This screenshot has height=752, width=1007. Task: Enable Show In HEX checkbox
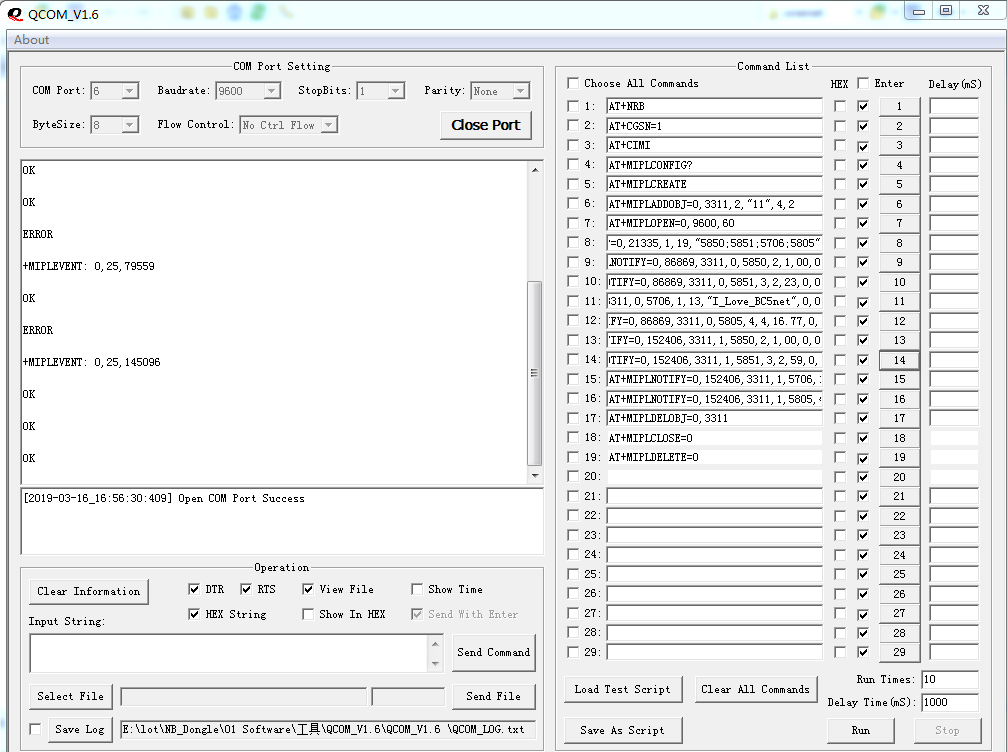coord(308,614)
